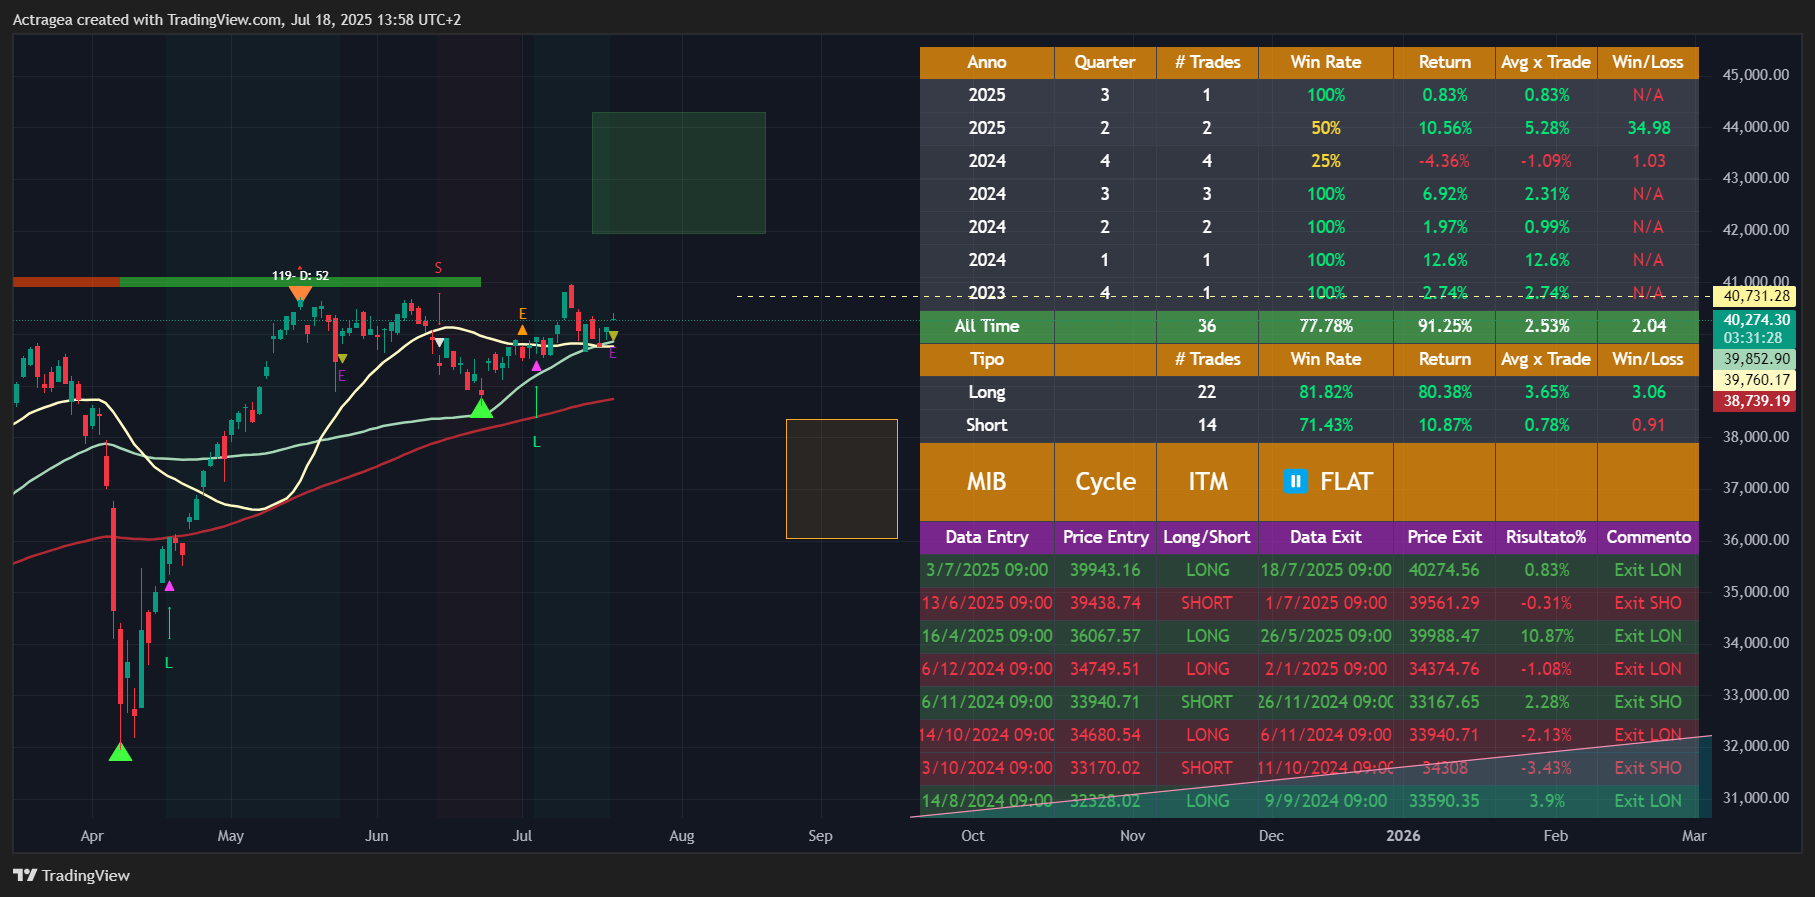
Task: Click the Win/Loss header in the top row
Action: 1648,62
